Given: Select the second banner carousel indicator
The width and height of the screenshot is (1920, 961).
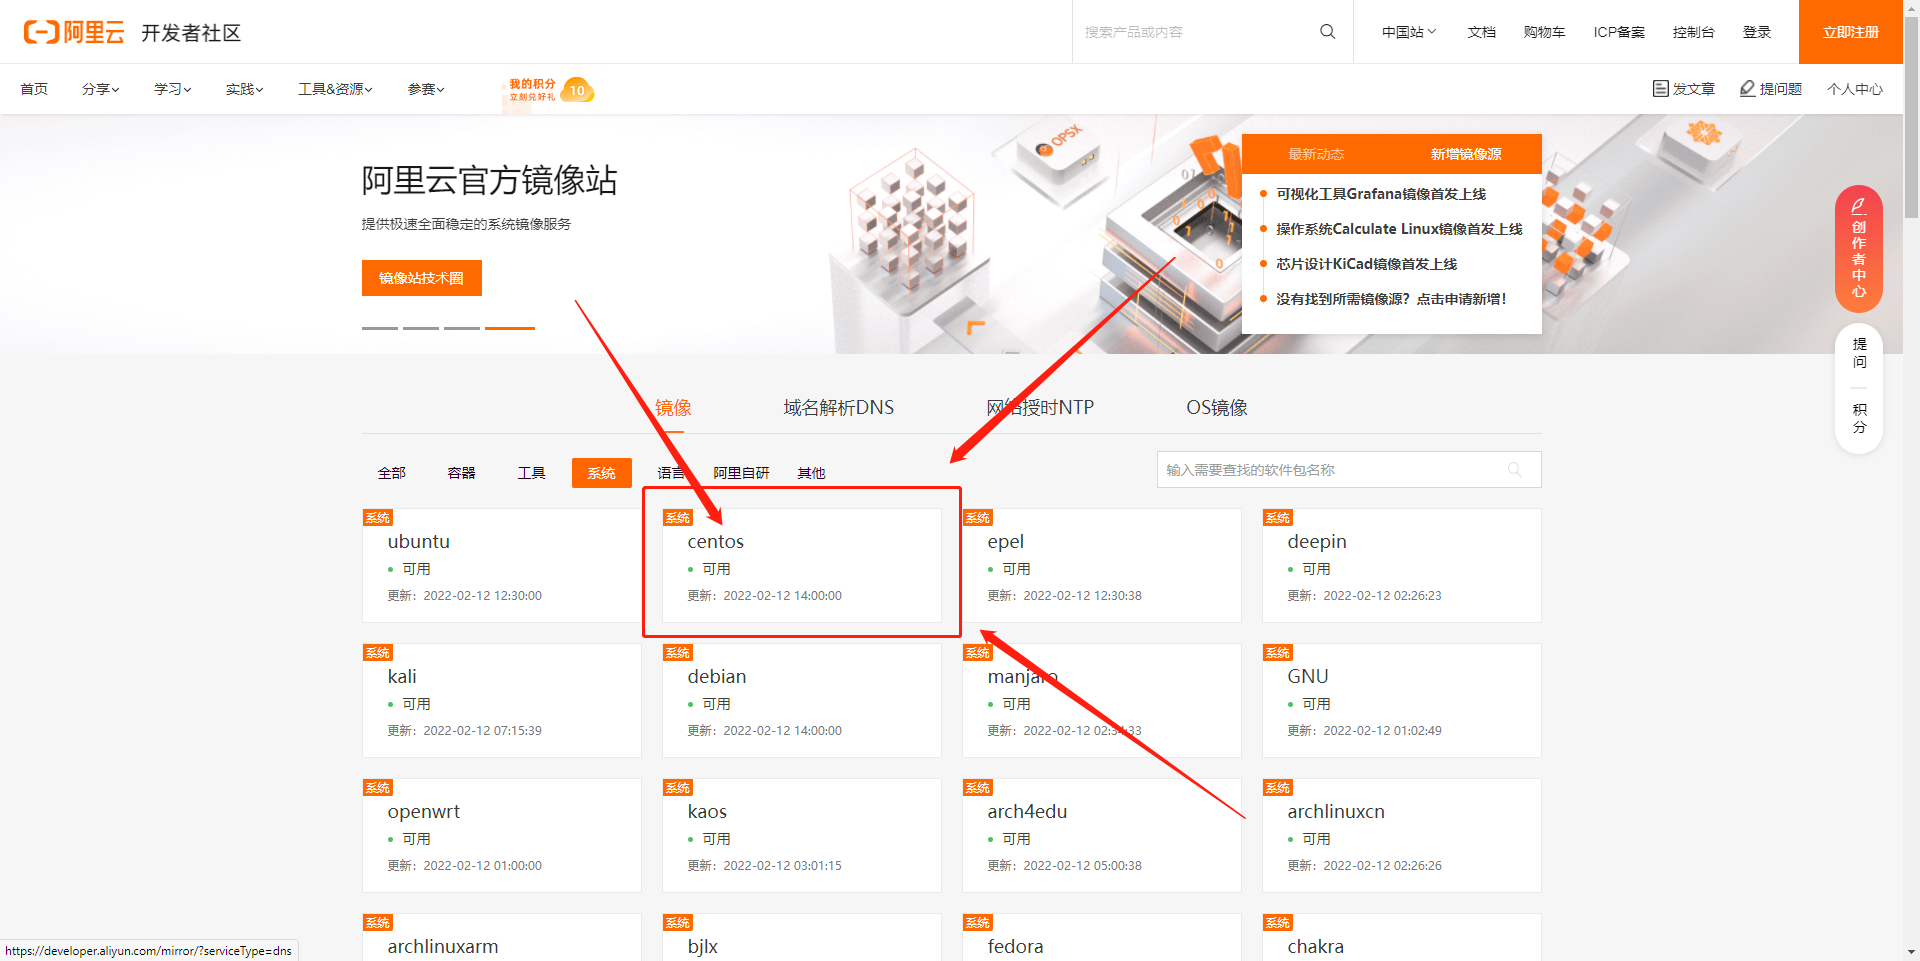Looking at the screenshot, I should click(x=421, y=328).
